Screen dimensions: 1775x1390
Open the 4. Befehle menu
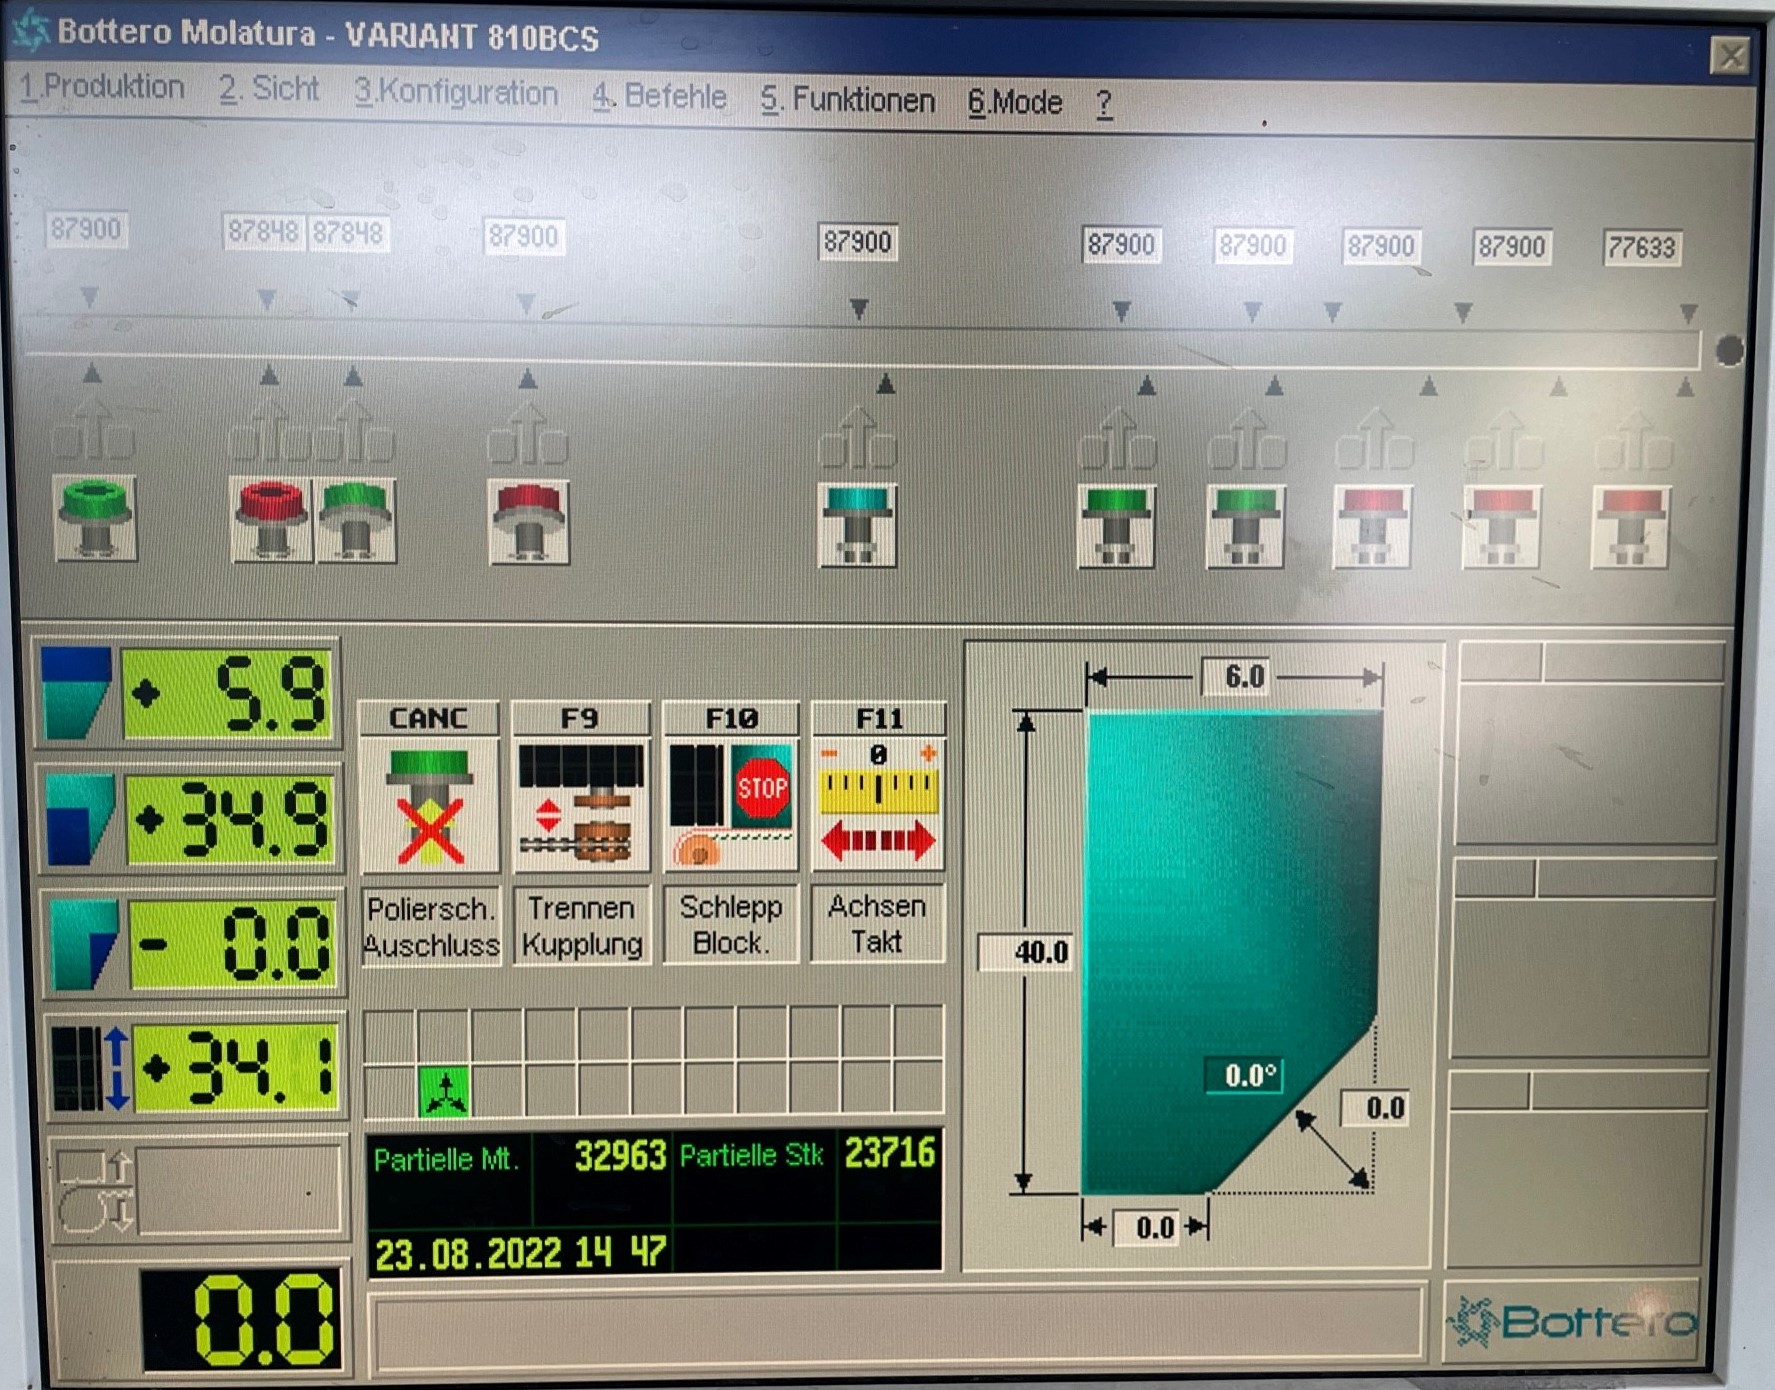click(x=659, y=97)
